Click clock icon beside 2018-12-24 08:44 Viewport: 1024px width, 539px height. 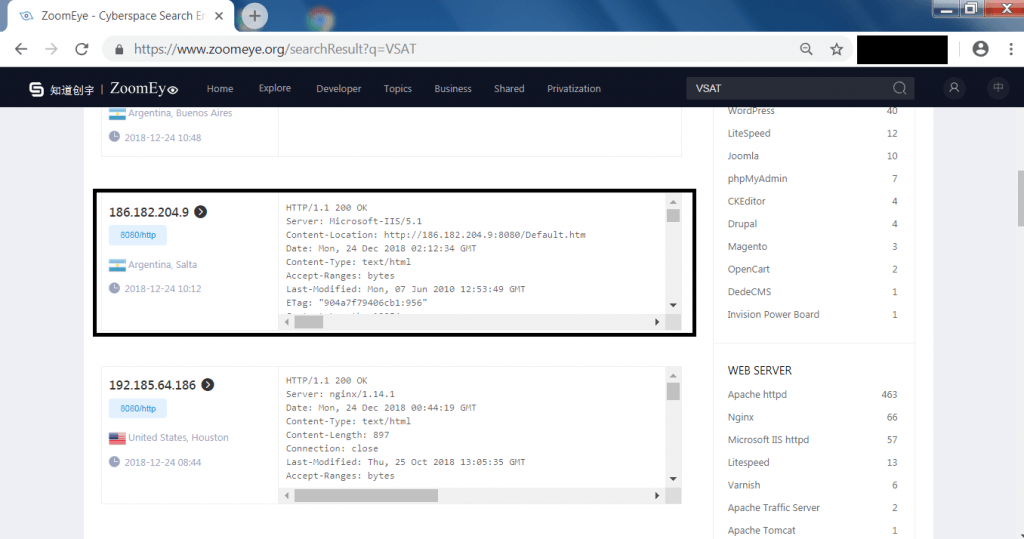(114, 462)
